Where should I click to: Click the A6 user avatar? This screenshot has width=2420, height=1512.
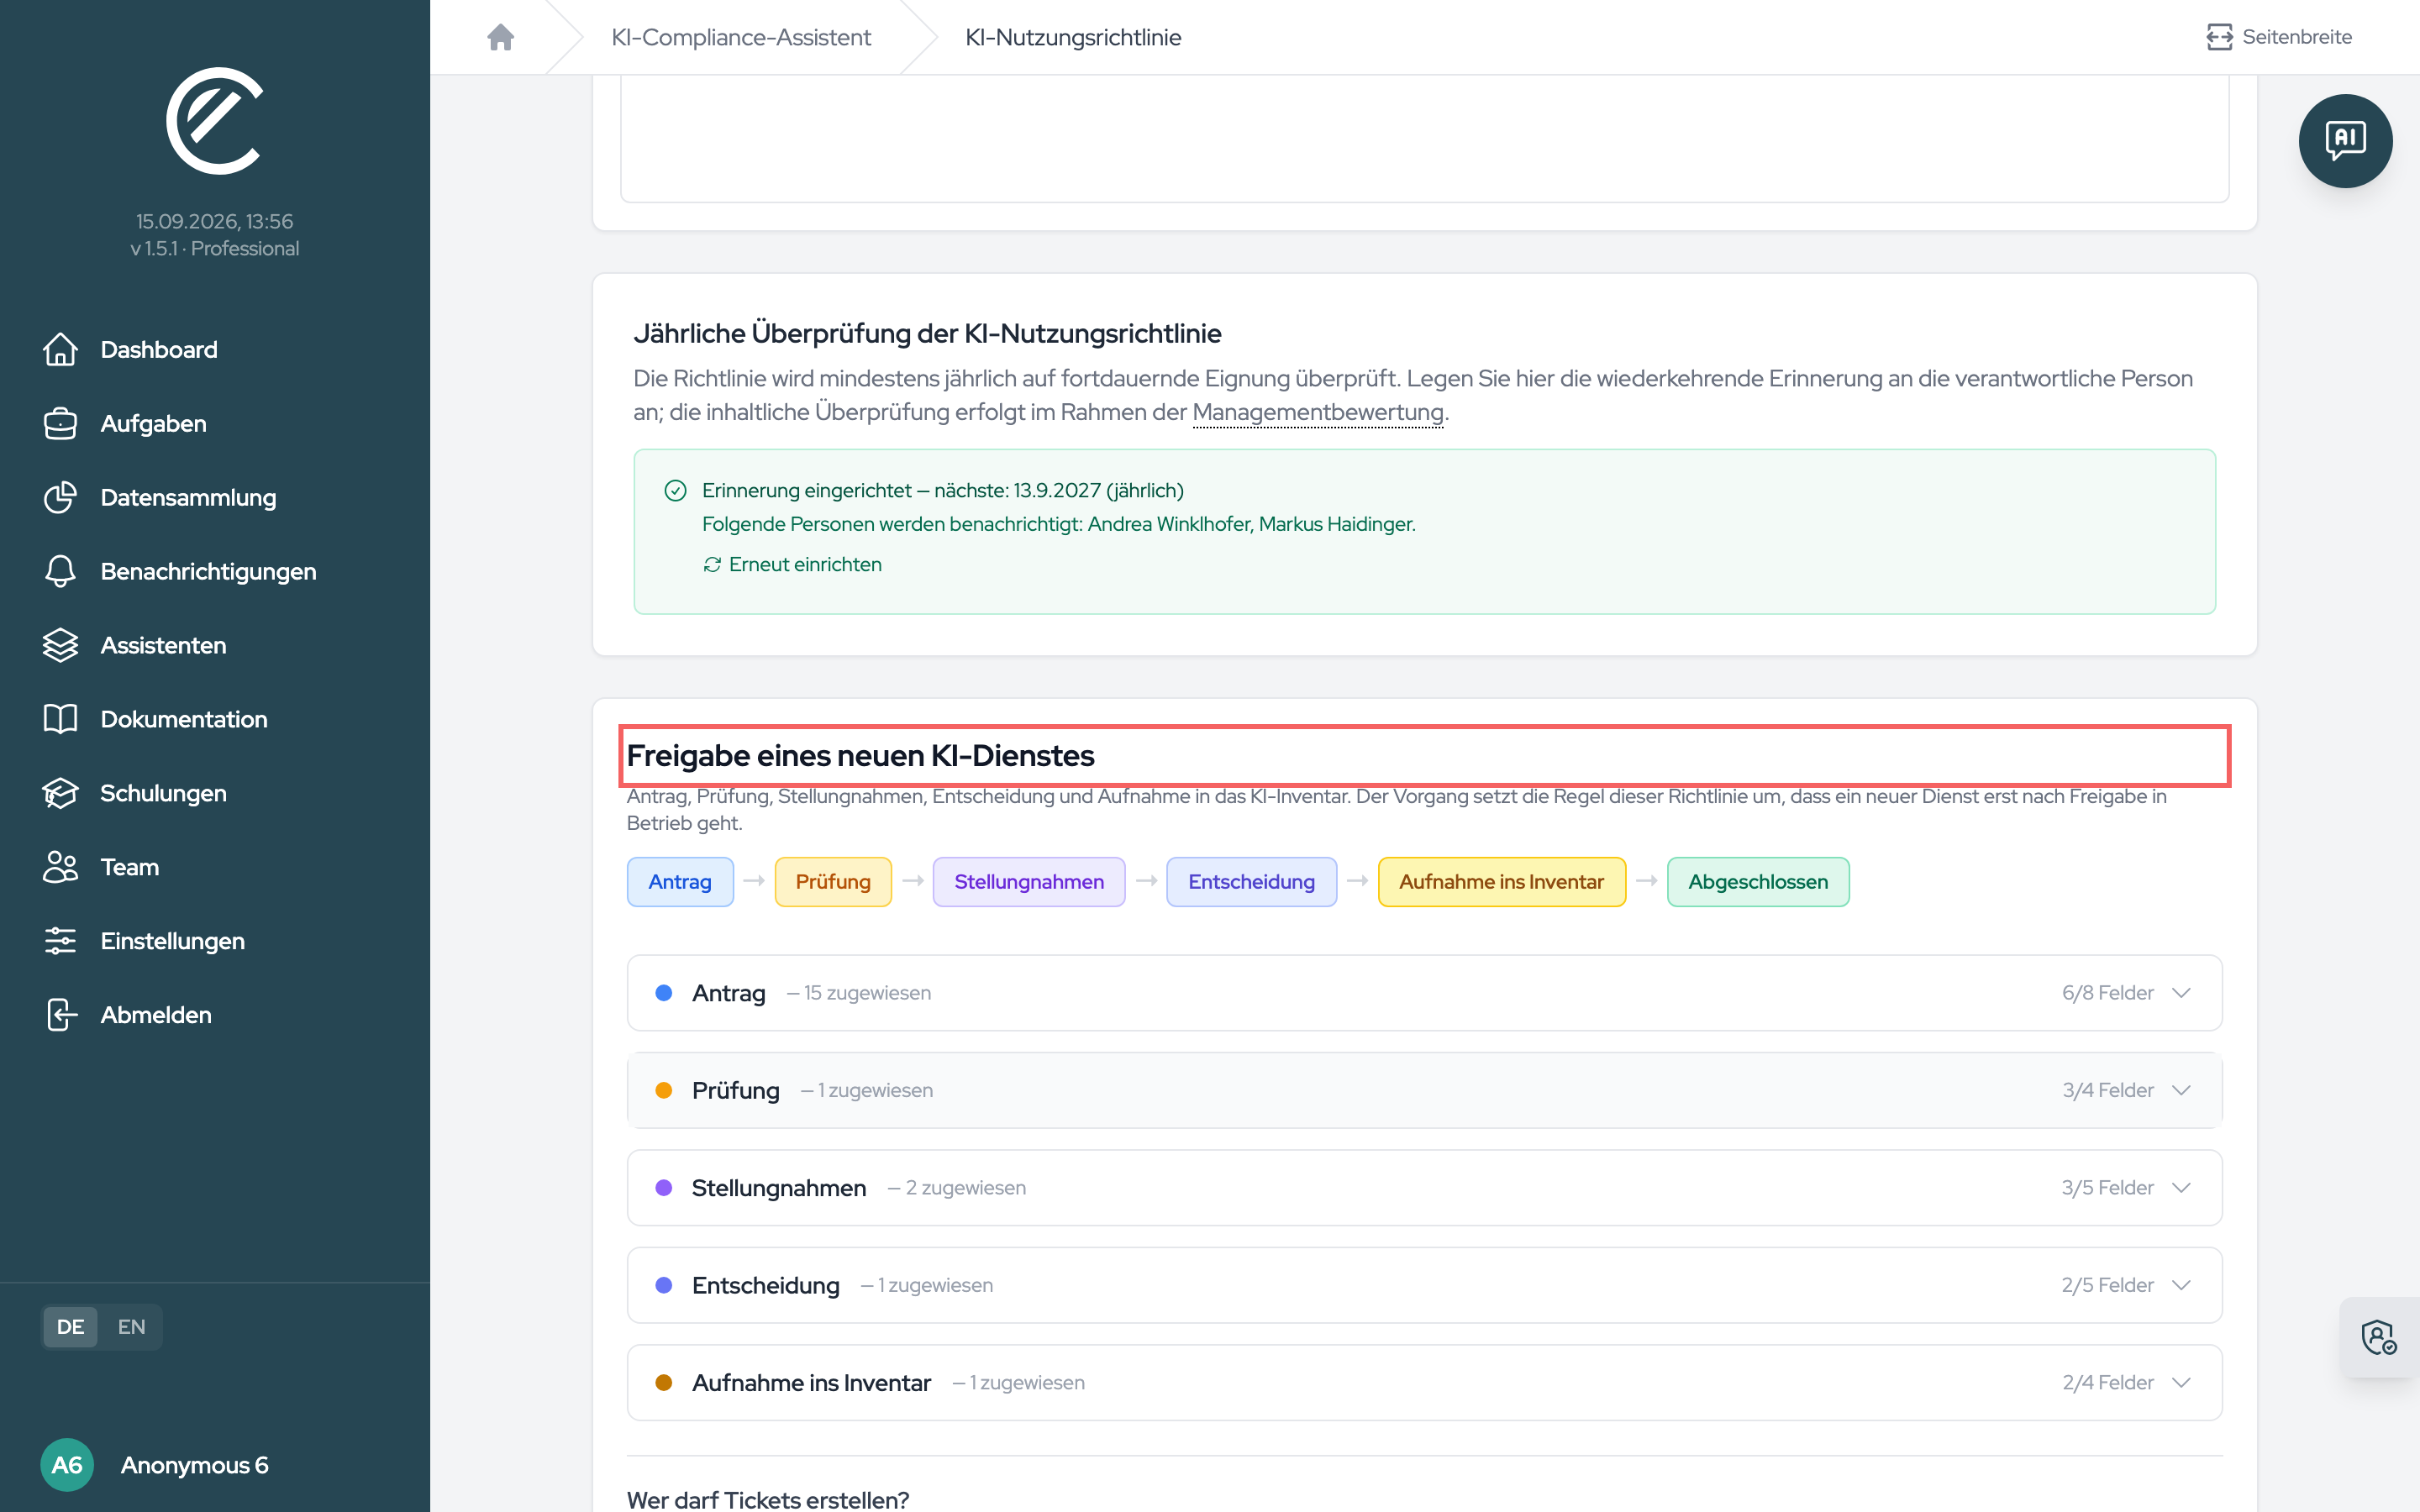[67, 1465]
